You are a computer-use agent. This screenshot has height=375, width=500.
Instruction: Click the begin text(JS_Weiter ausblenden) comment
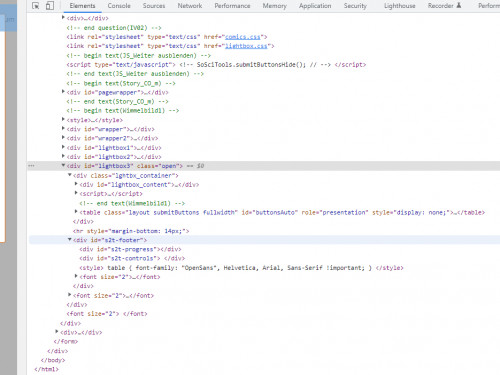tap(138, 55)
